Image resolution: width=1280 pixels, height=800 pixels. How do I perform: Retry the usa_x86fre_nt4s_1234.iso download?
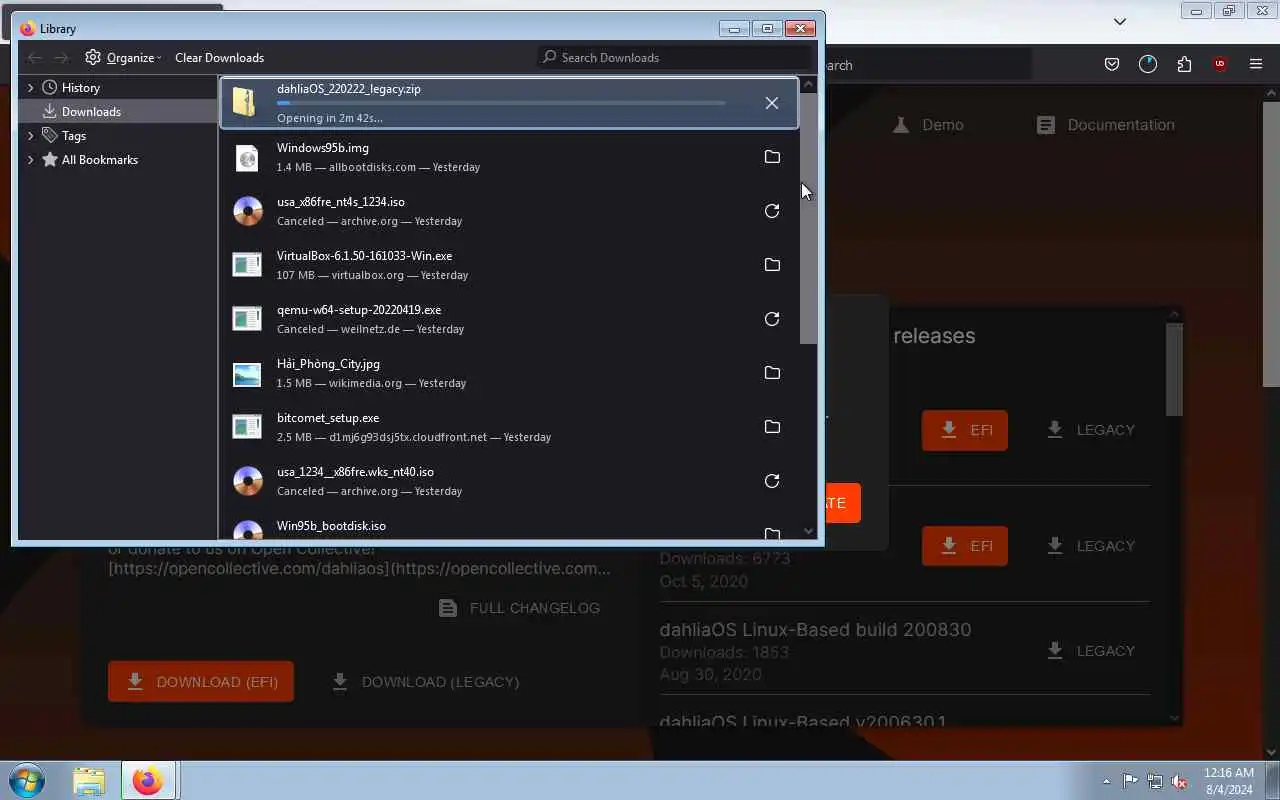[772, 211]
